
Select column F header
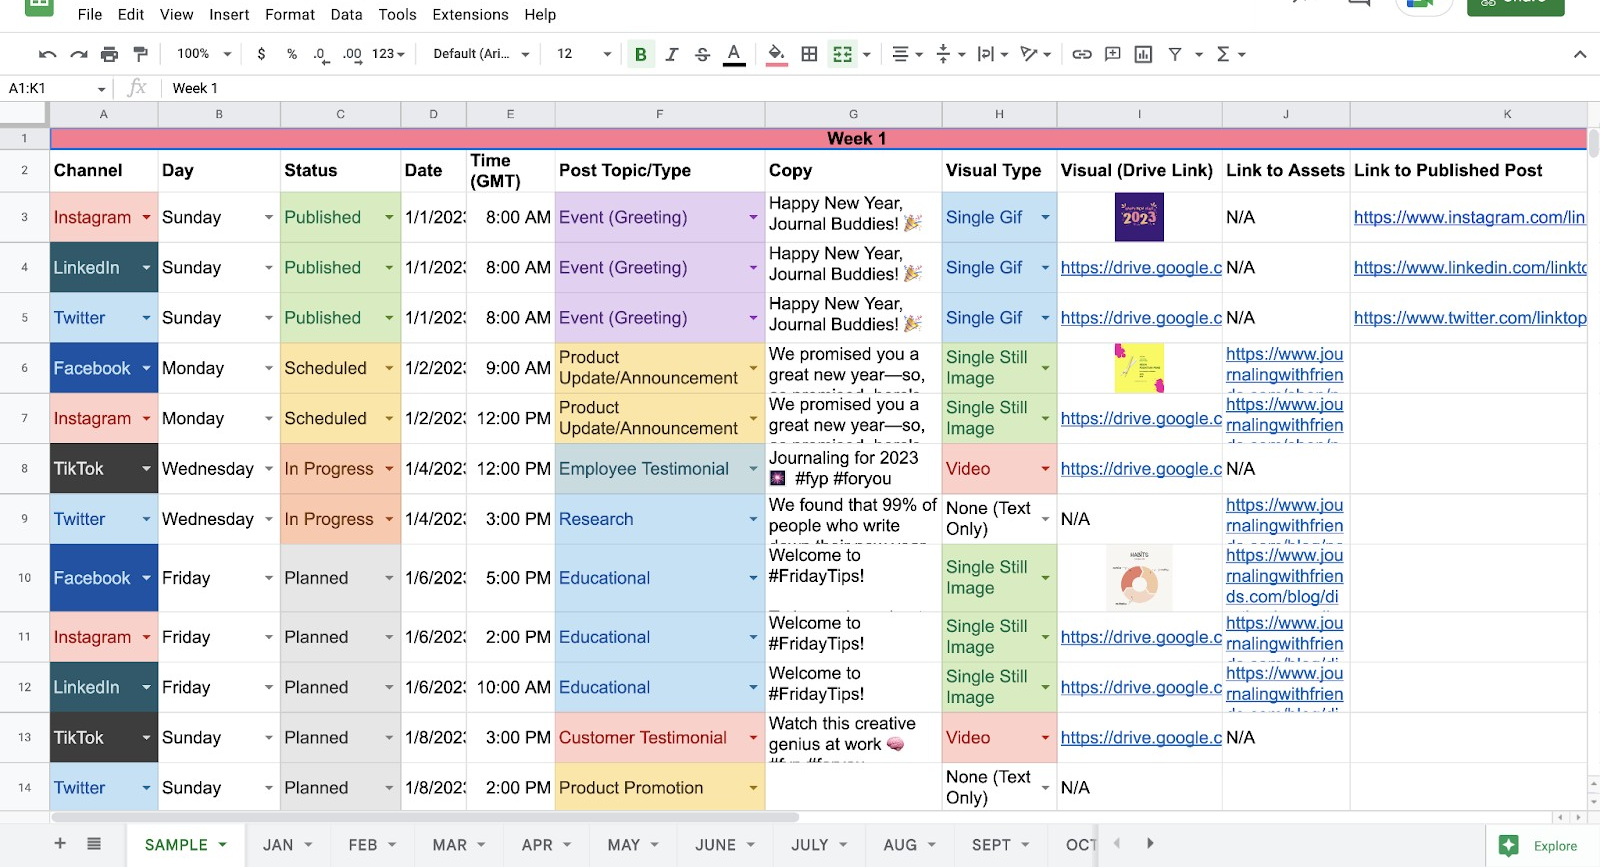tap(660, 115)
